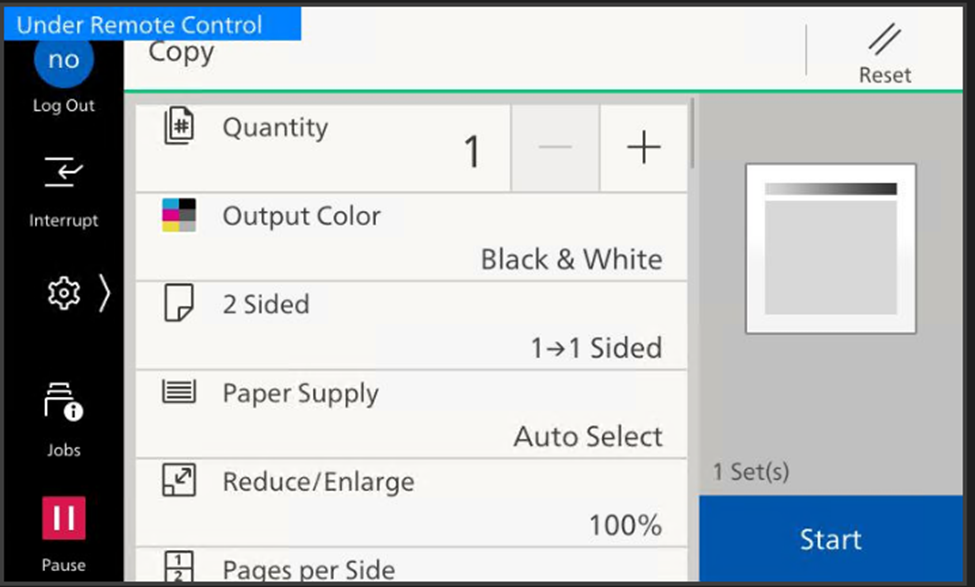Increase copy quantity with plus button
Screen dimensions: 975x587
point(644,148)
